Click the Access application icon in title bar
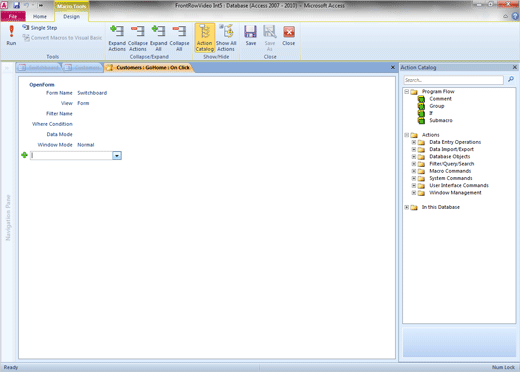 (4, 5)
